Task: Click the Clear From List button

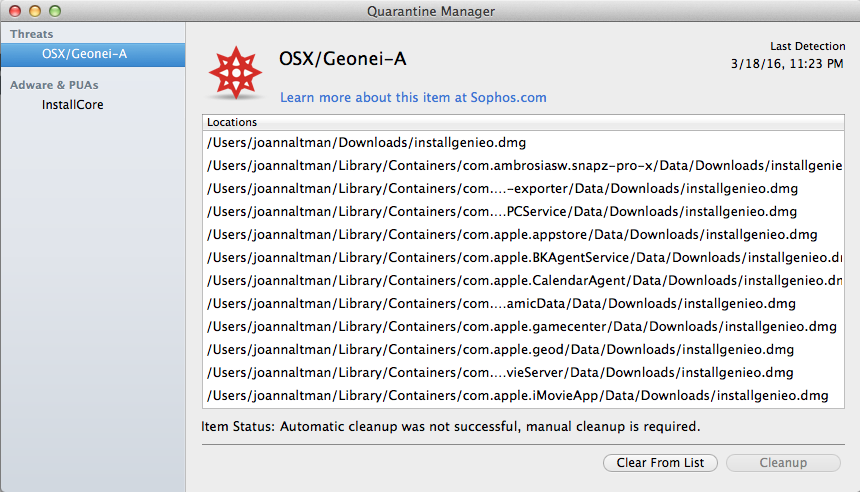Action: tap(660, 463)
